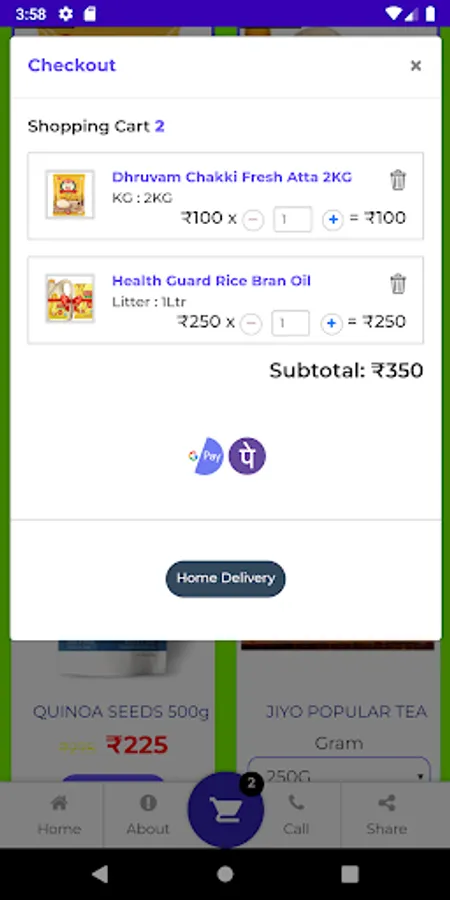
Task: View the Rice Bran Oil product thumbnail
Action: (x=70, y=298)
